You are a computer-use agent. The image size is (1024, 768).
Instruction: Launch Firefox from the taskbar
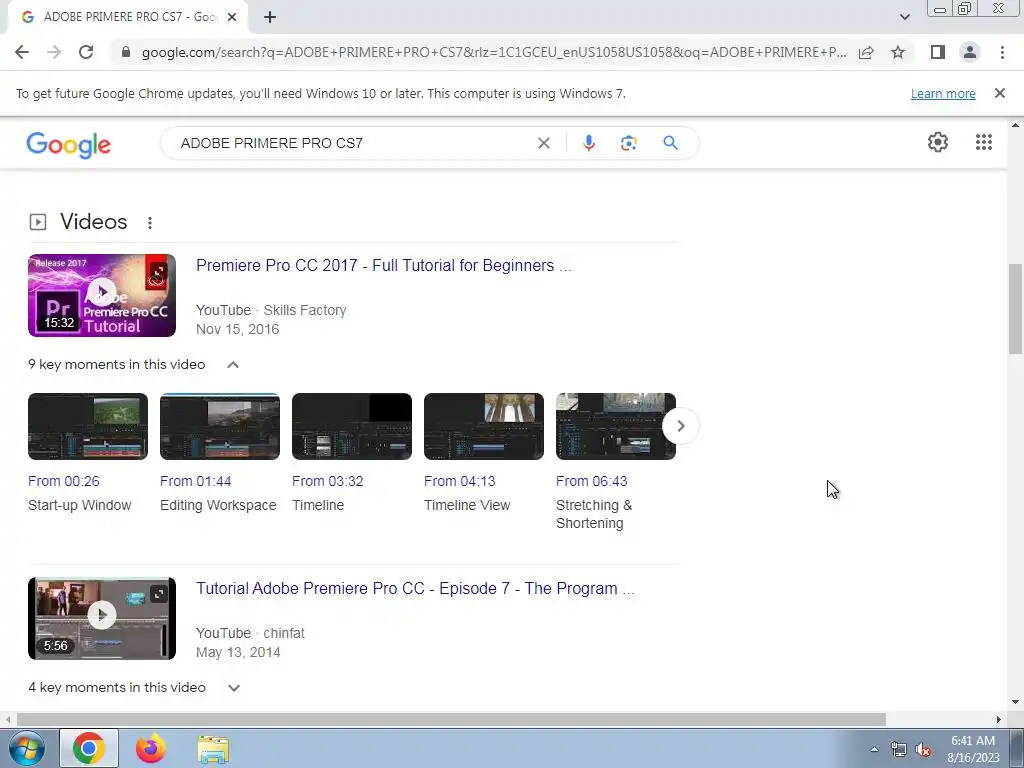[x=151, y=748]
